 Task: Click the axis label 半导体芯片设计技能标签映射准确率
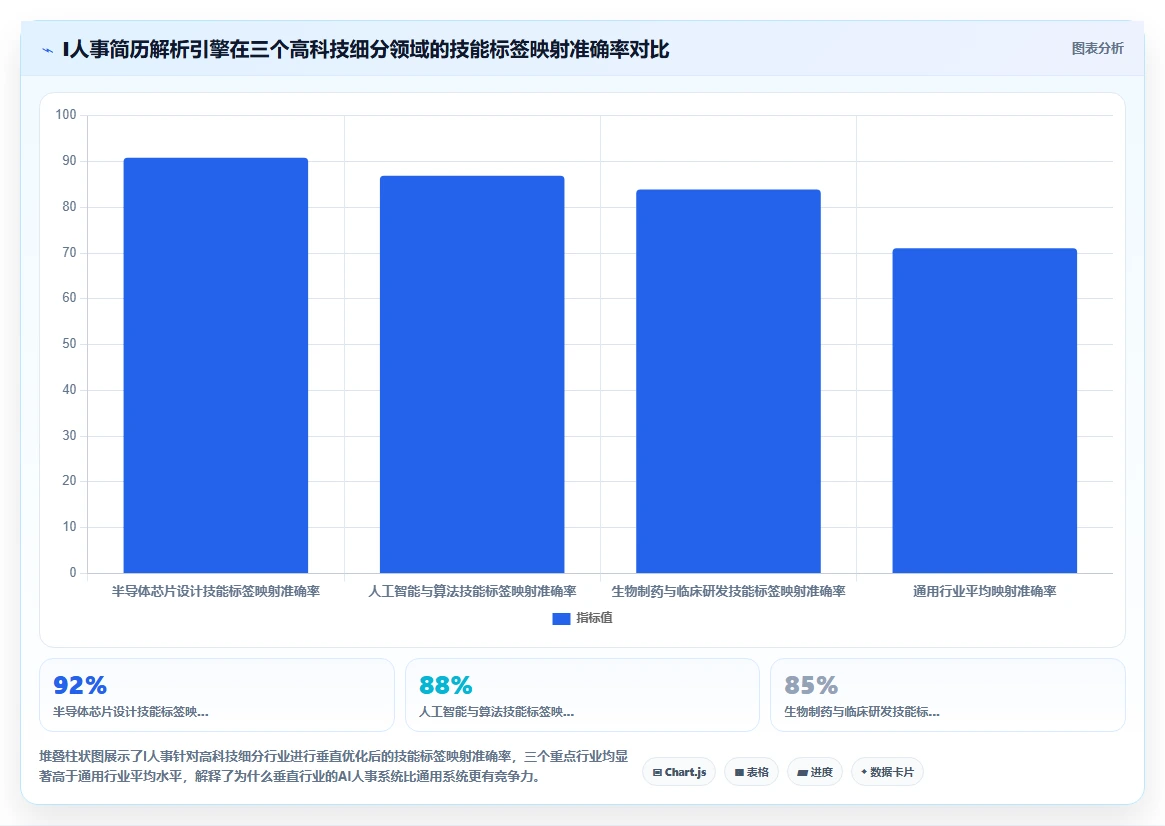coord(215,591)
